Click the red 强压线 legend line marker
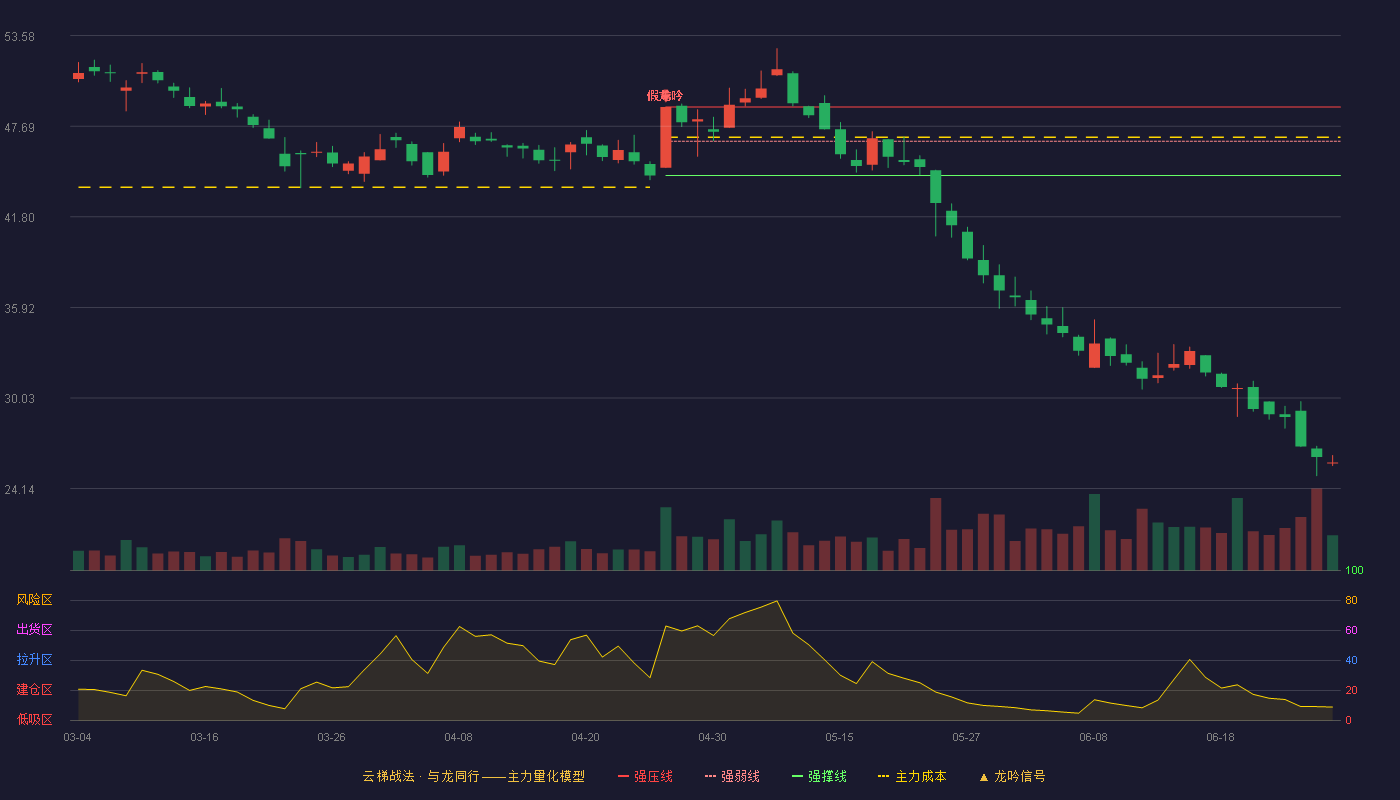Viewport: 1400px width, 800px height. coord(623,776)
